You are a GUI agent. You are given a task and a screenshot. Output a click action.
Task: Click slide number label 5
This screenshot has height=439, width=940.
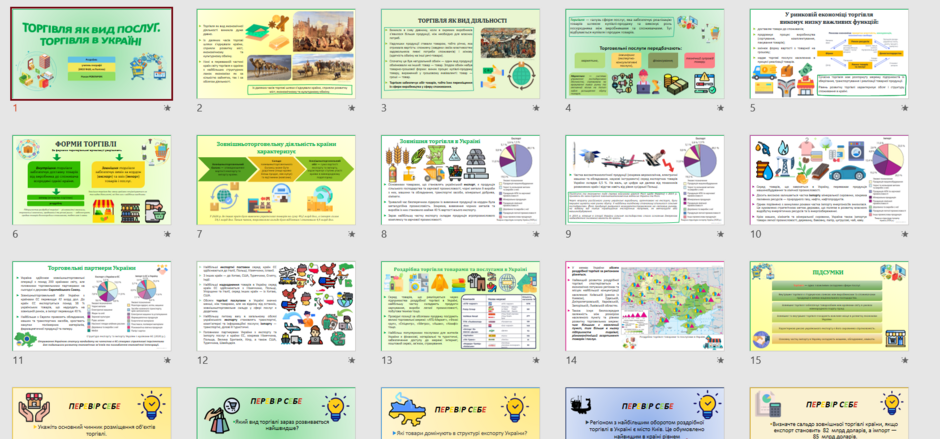tap(753, 108)
